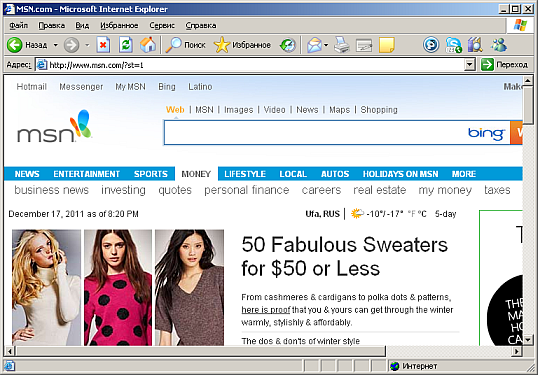Click the Интернет zone globe icon

click(x=395, y=366)
